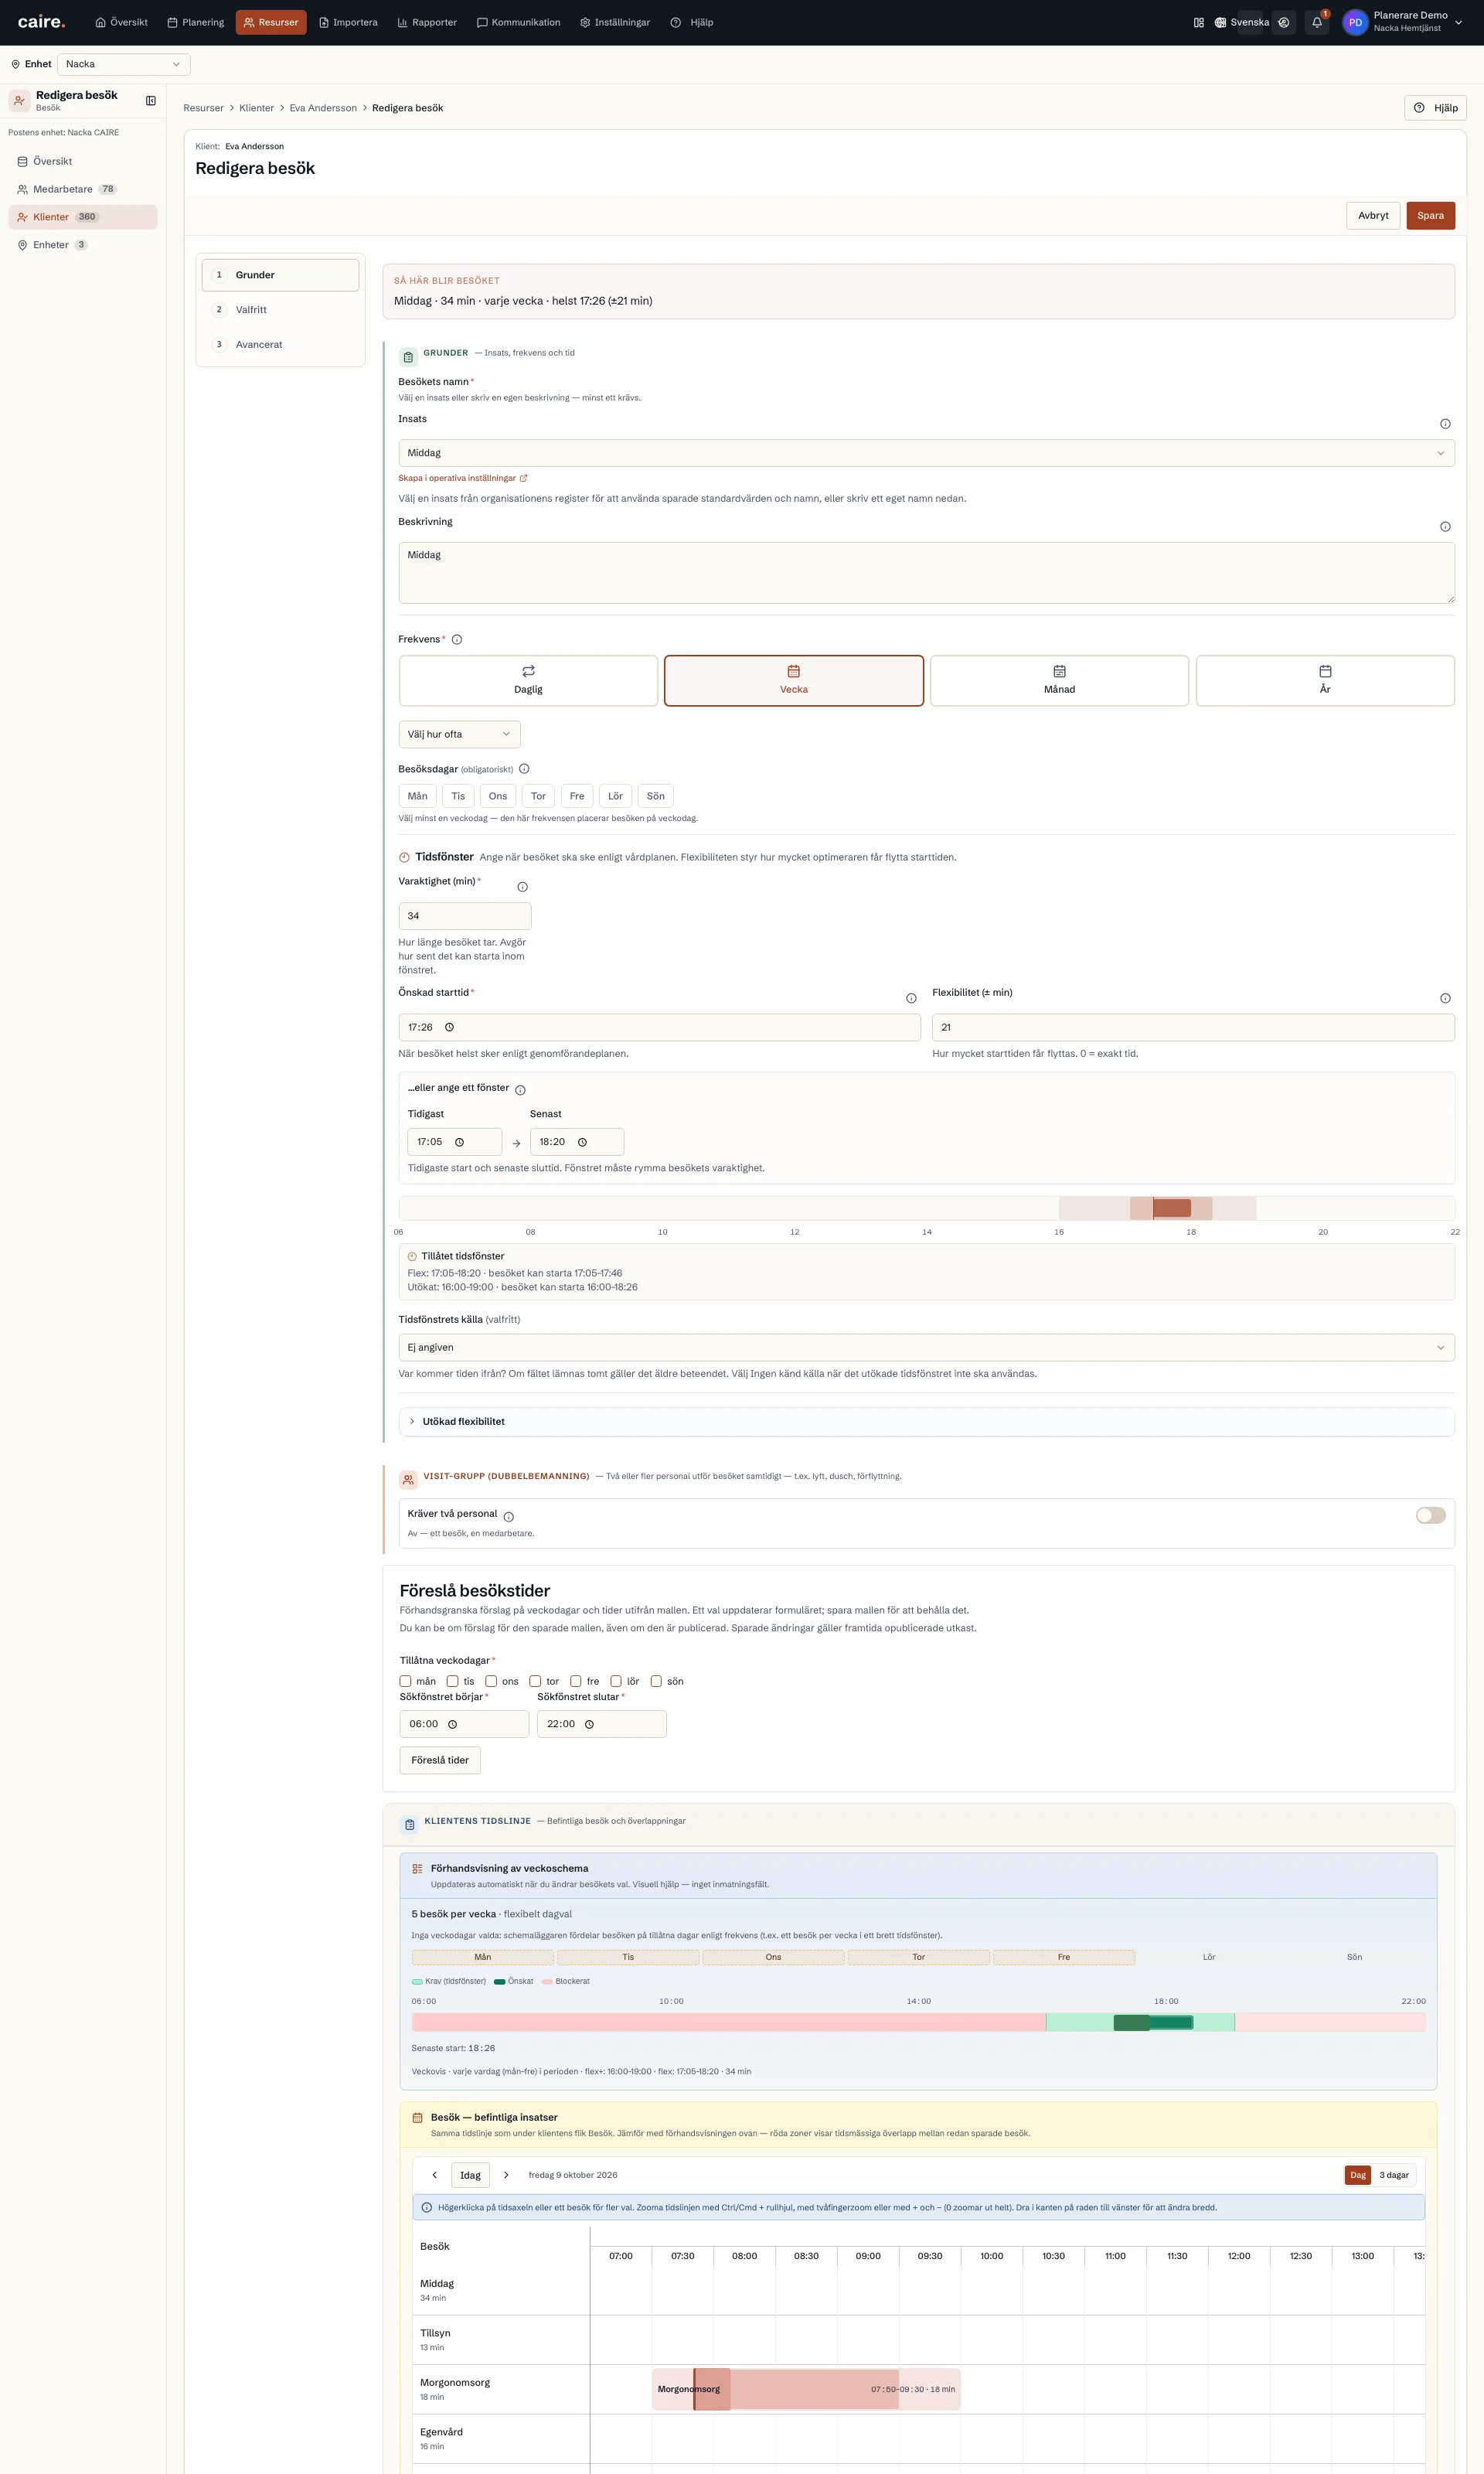This screenshot has width=1484, height=2474.
Task: Check the sön allowed weekday checkbox
Action: [656, 1681]
